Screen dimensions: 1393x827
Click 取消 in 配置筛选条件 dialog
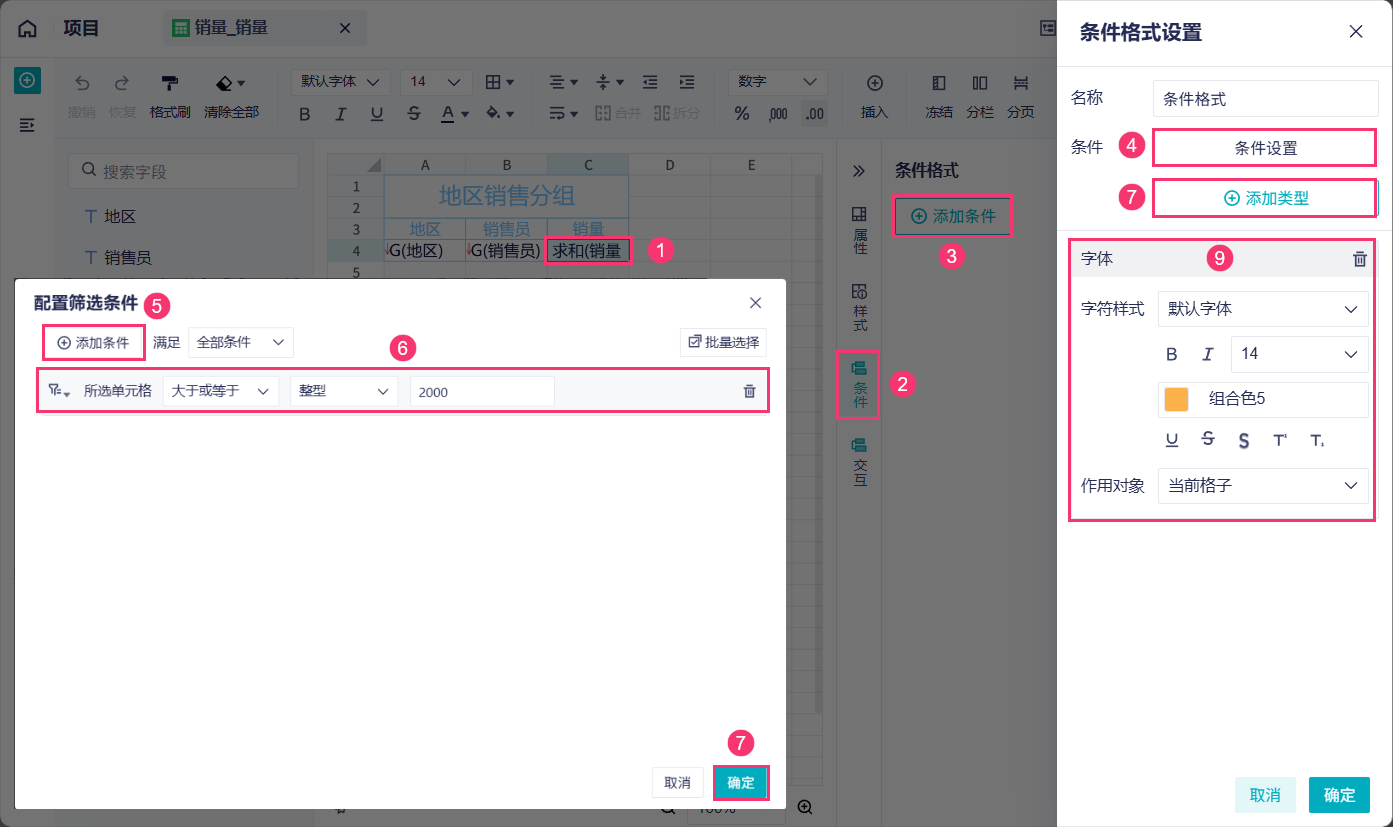click(x=678, y=783)
